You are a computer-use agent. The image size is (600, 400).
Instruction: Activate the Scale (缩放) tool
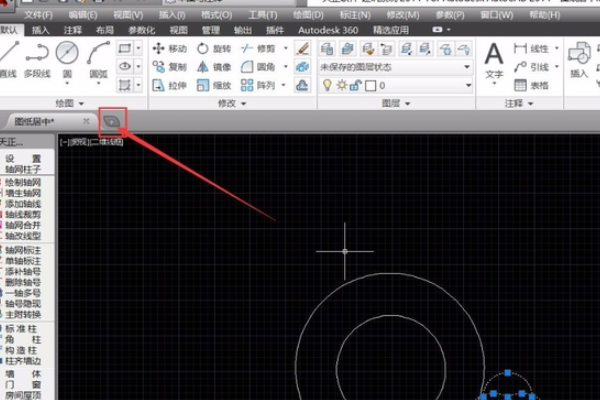tap(214, 85)
